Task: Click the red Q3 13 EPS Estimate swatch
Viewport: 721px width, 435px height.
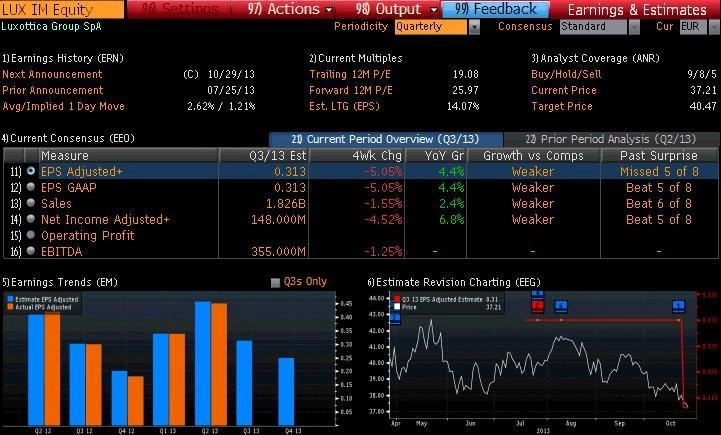Action: pos(397,299)
